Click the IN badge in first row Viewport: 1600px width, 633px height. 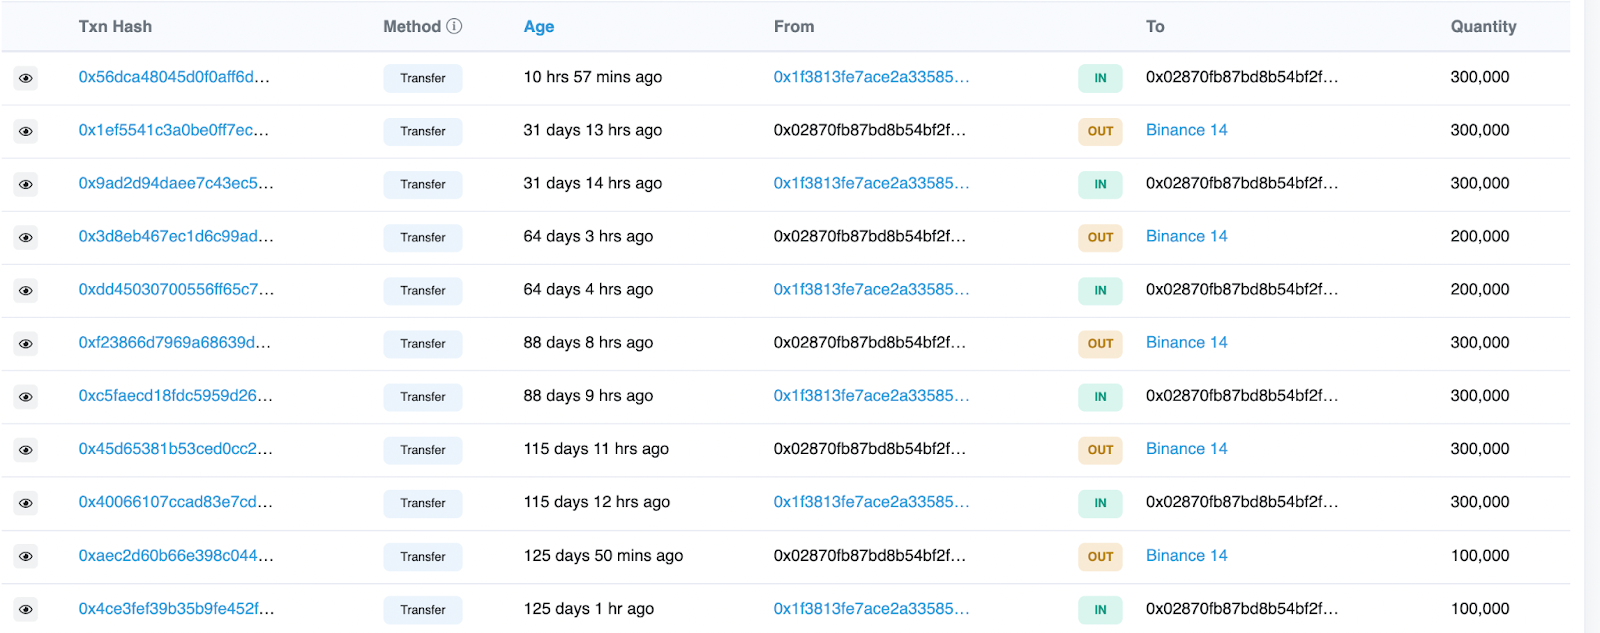[x=1100, y=78]
